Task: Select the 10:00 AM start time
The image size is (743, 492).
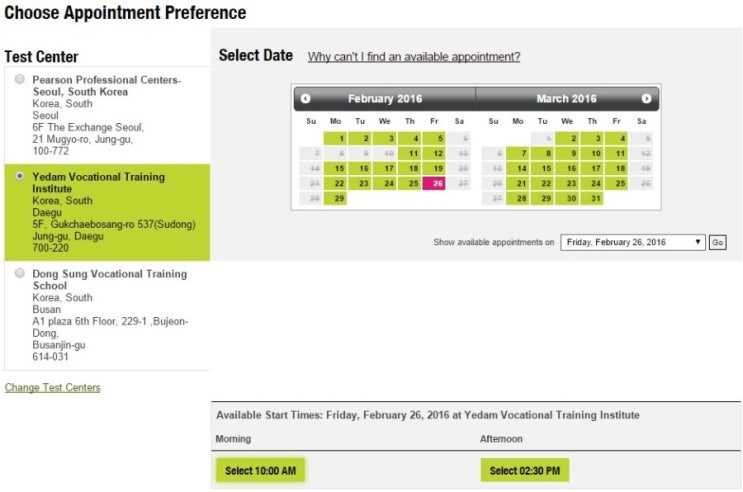Action: [x=260, y=470]
